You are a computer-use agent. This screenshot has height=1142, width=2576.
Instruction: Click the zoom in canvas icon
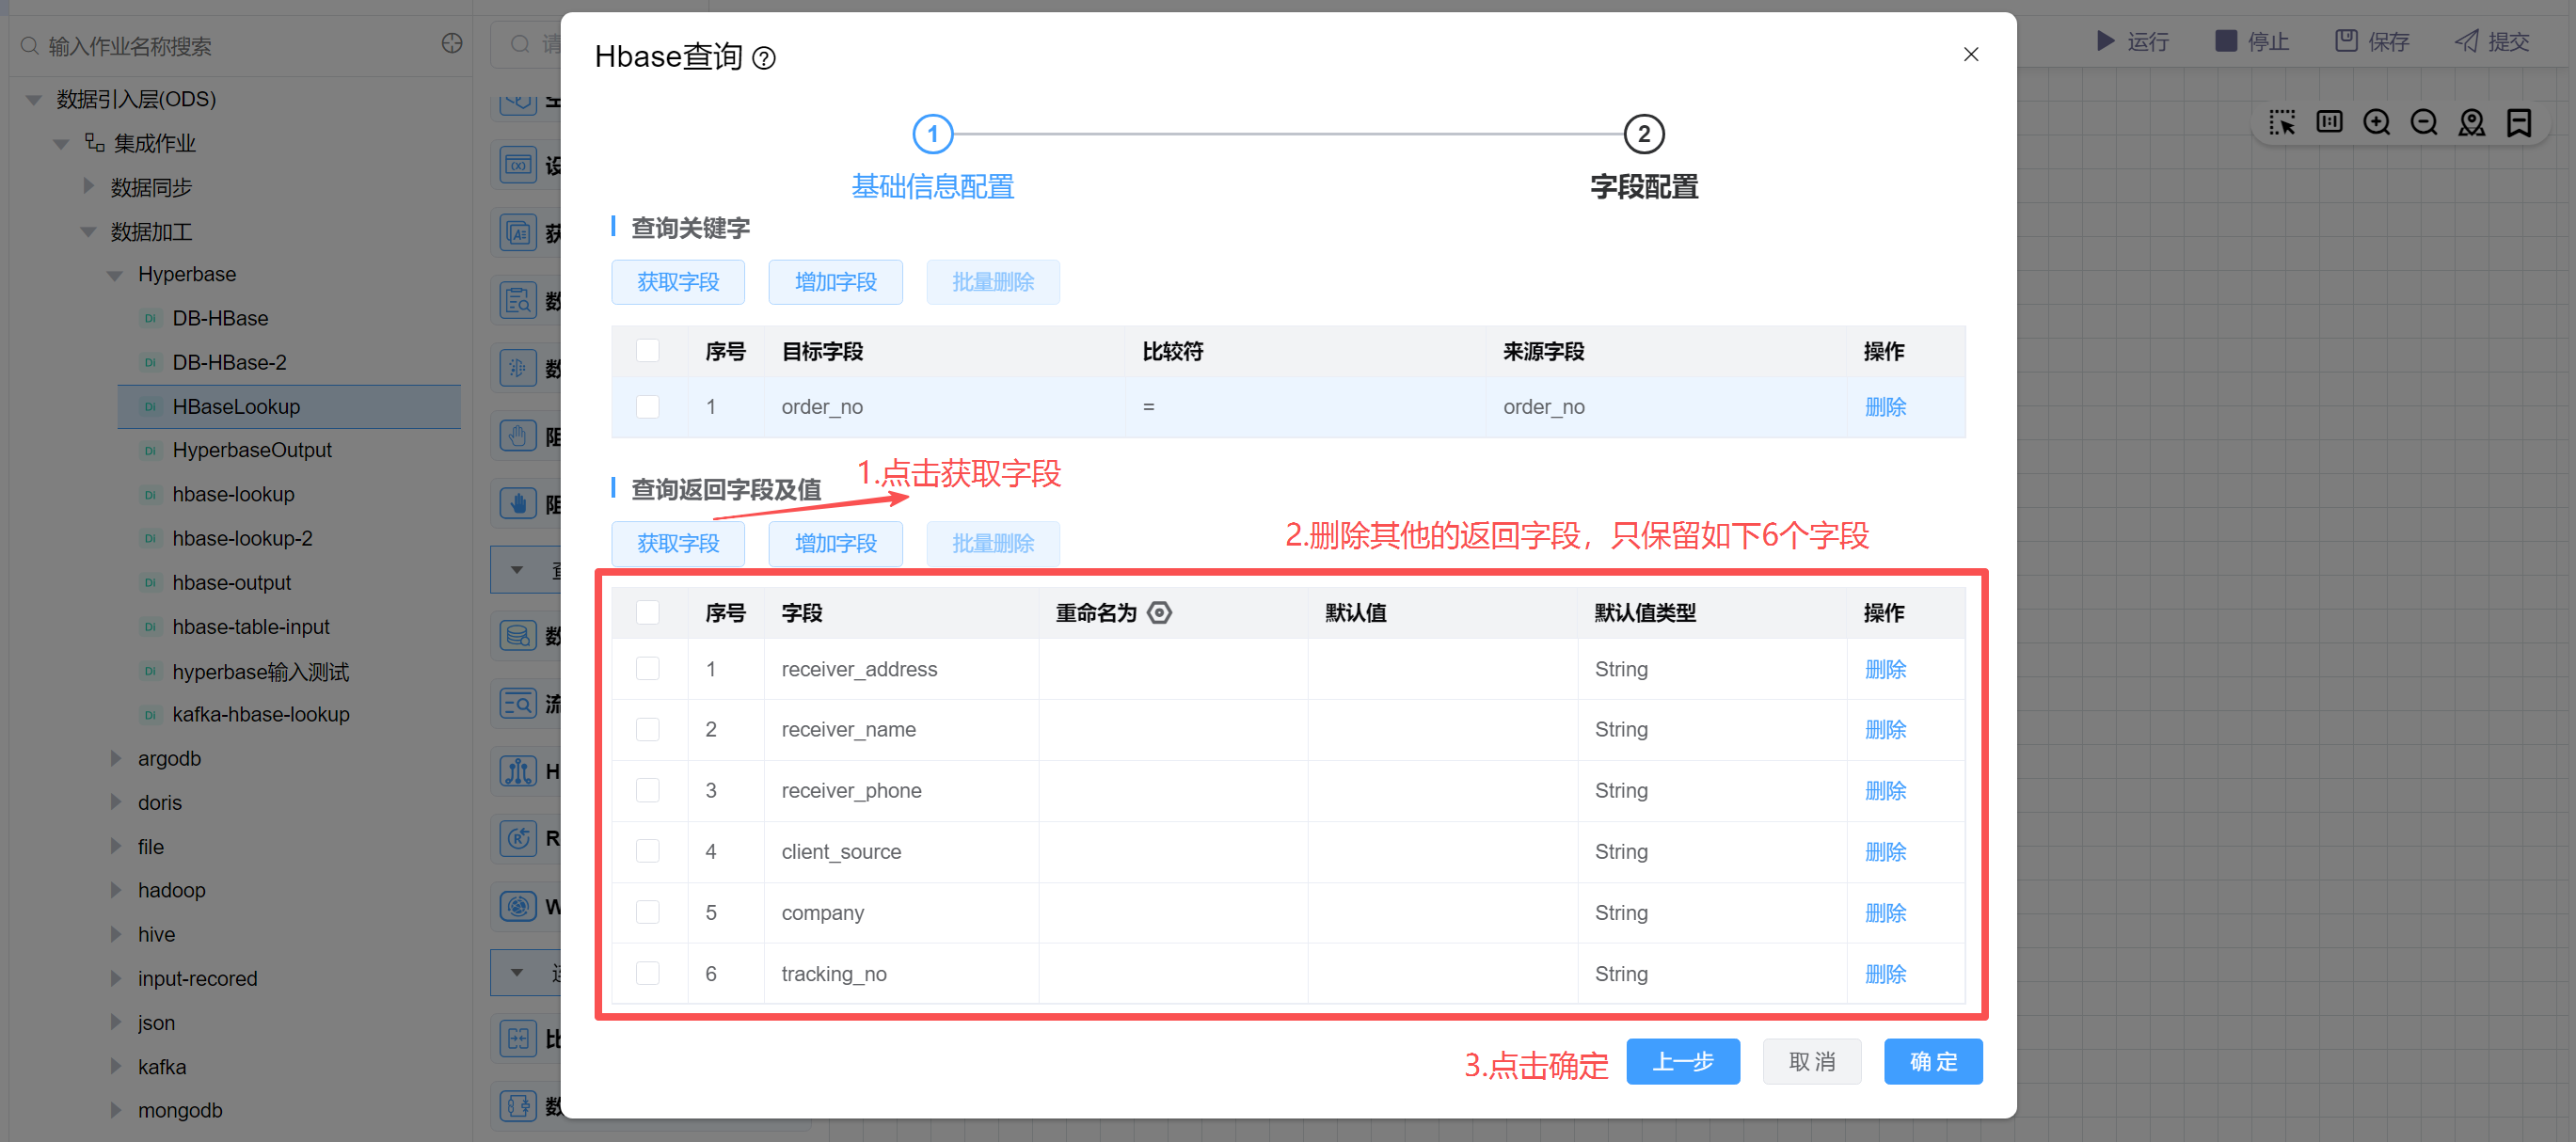2376,123
